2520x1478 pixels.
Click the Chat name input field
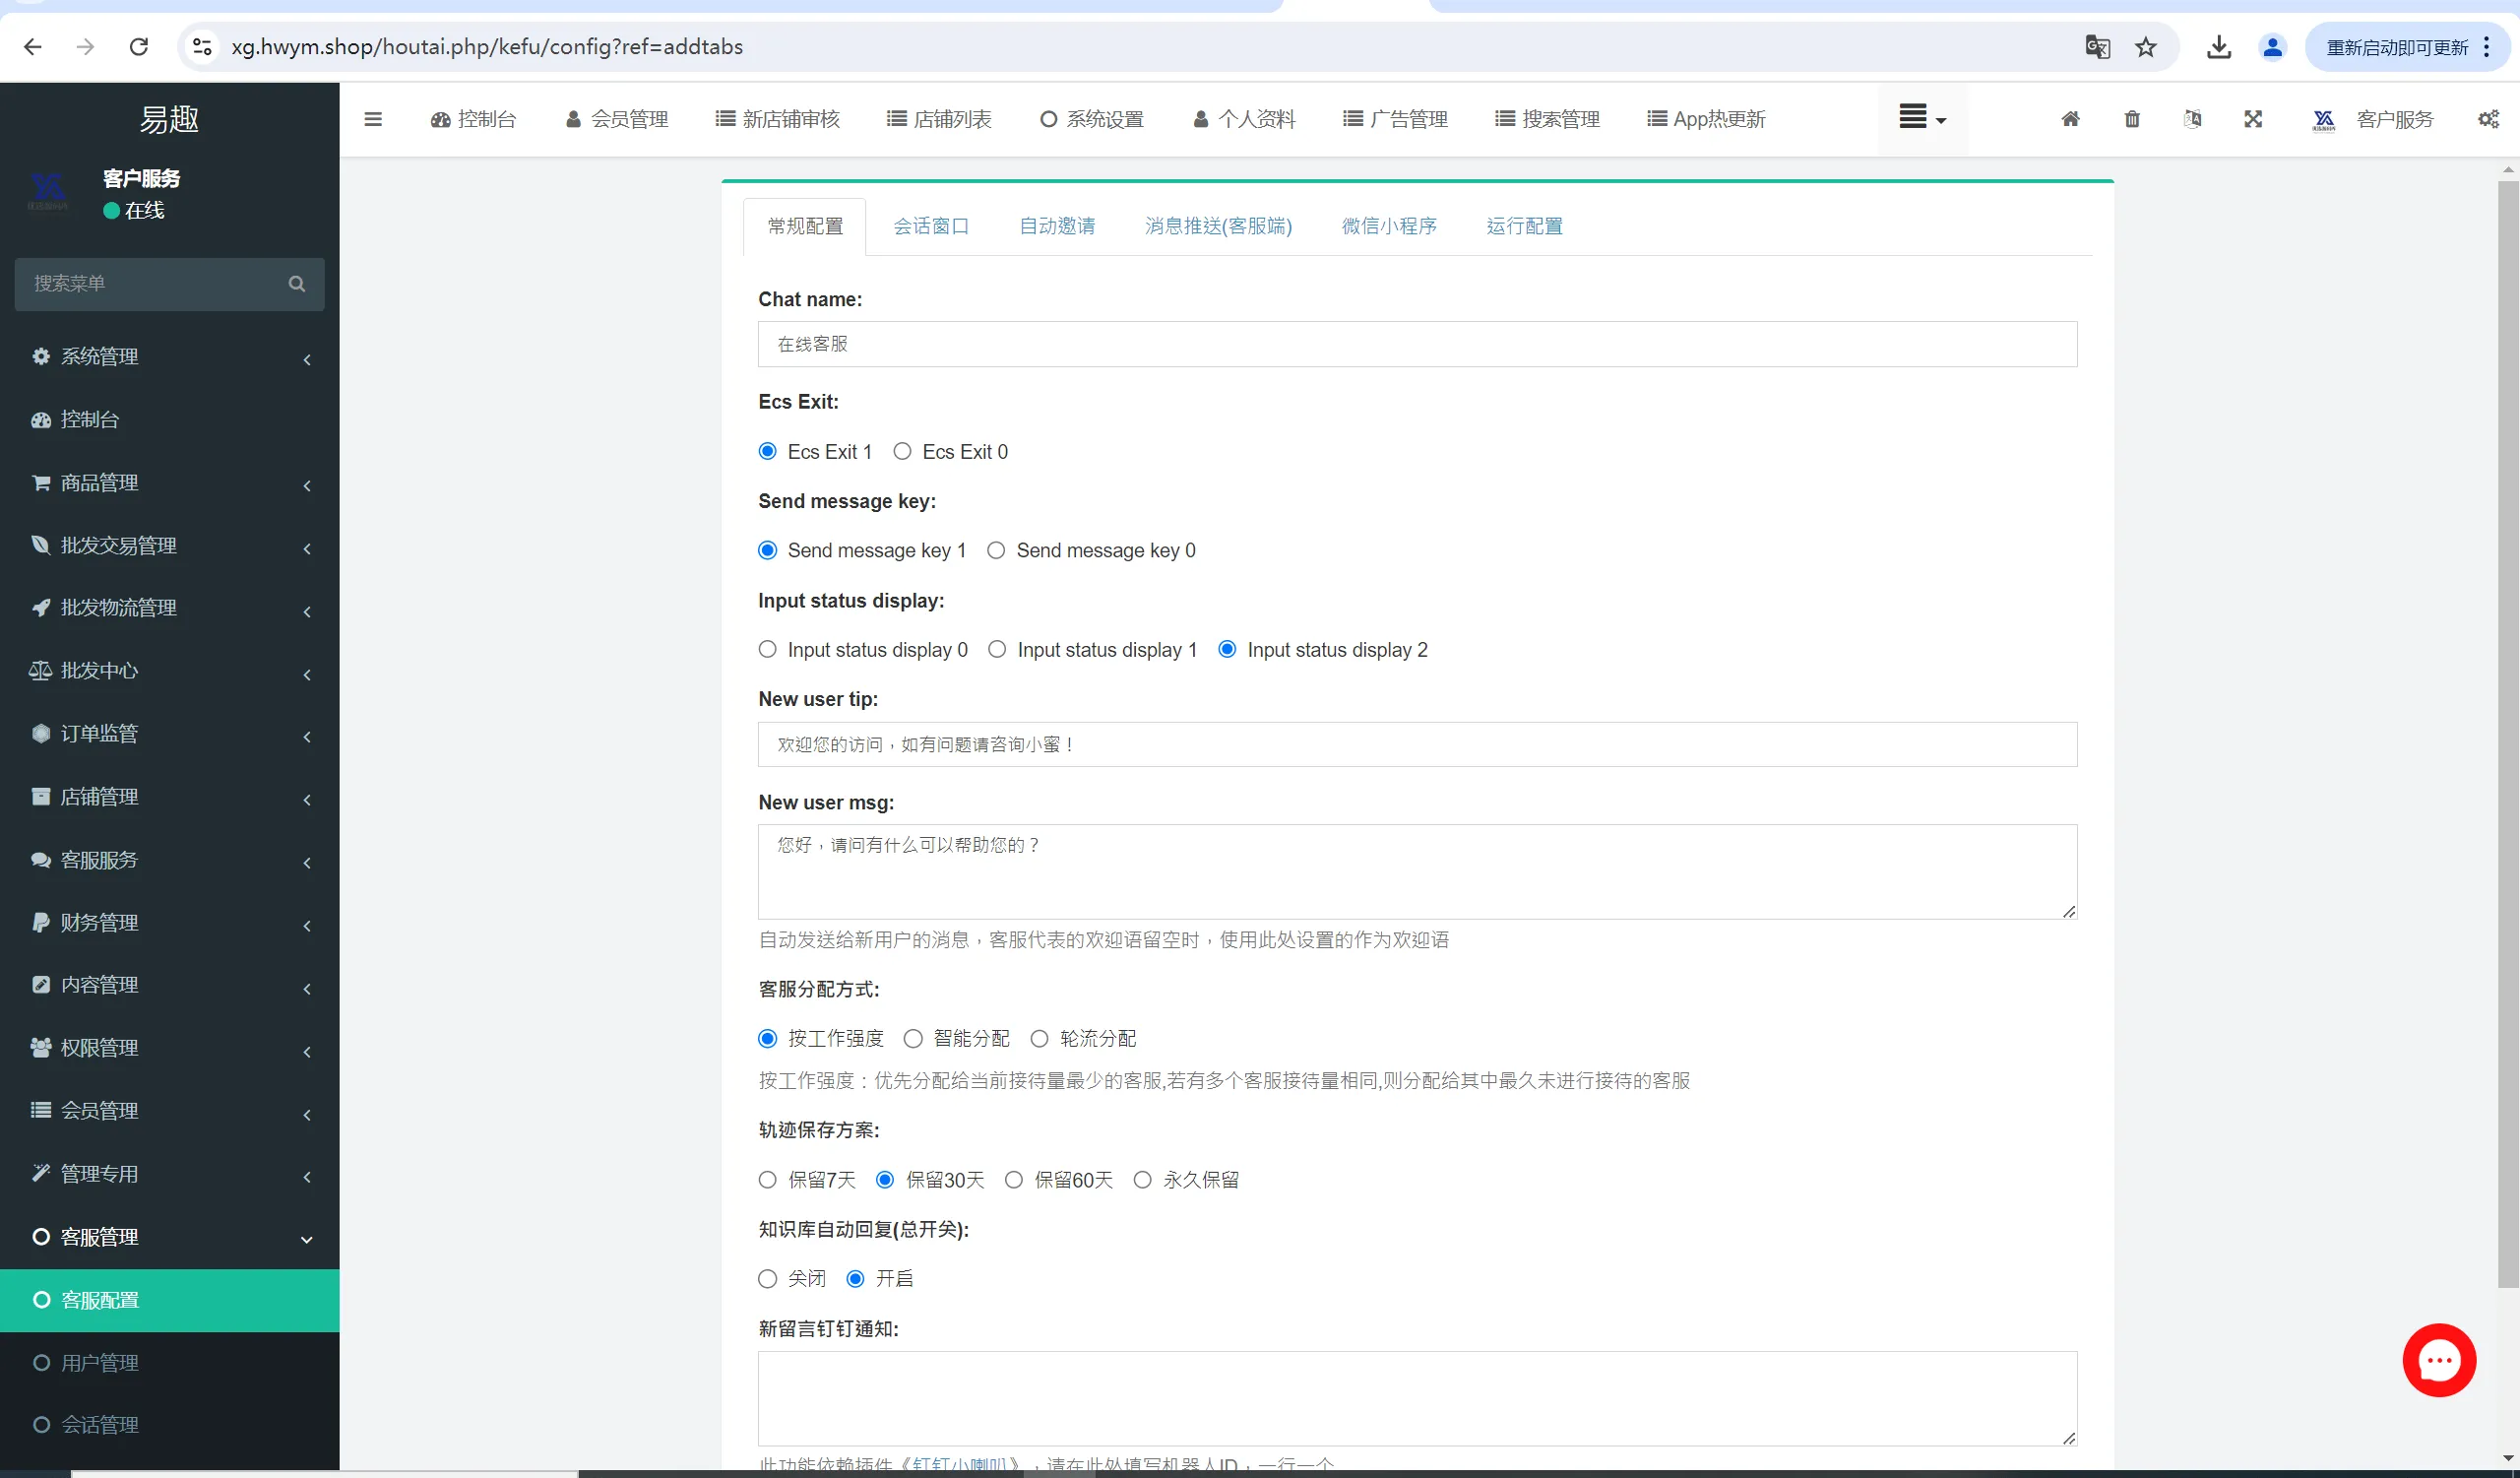(1416, 344)
